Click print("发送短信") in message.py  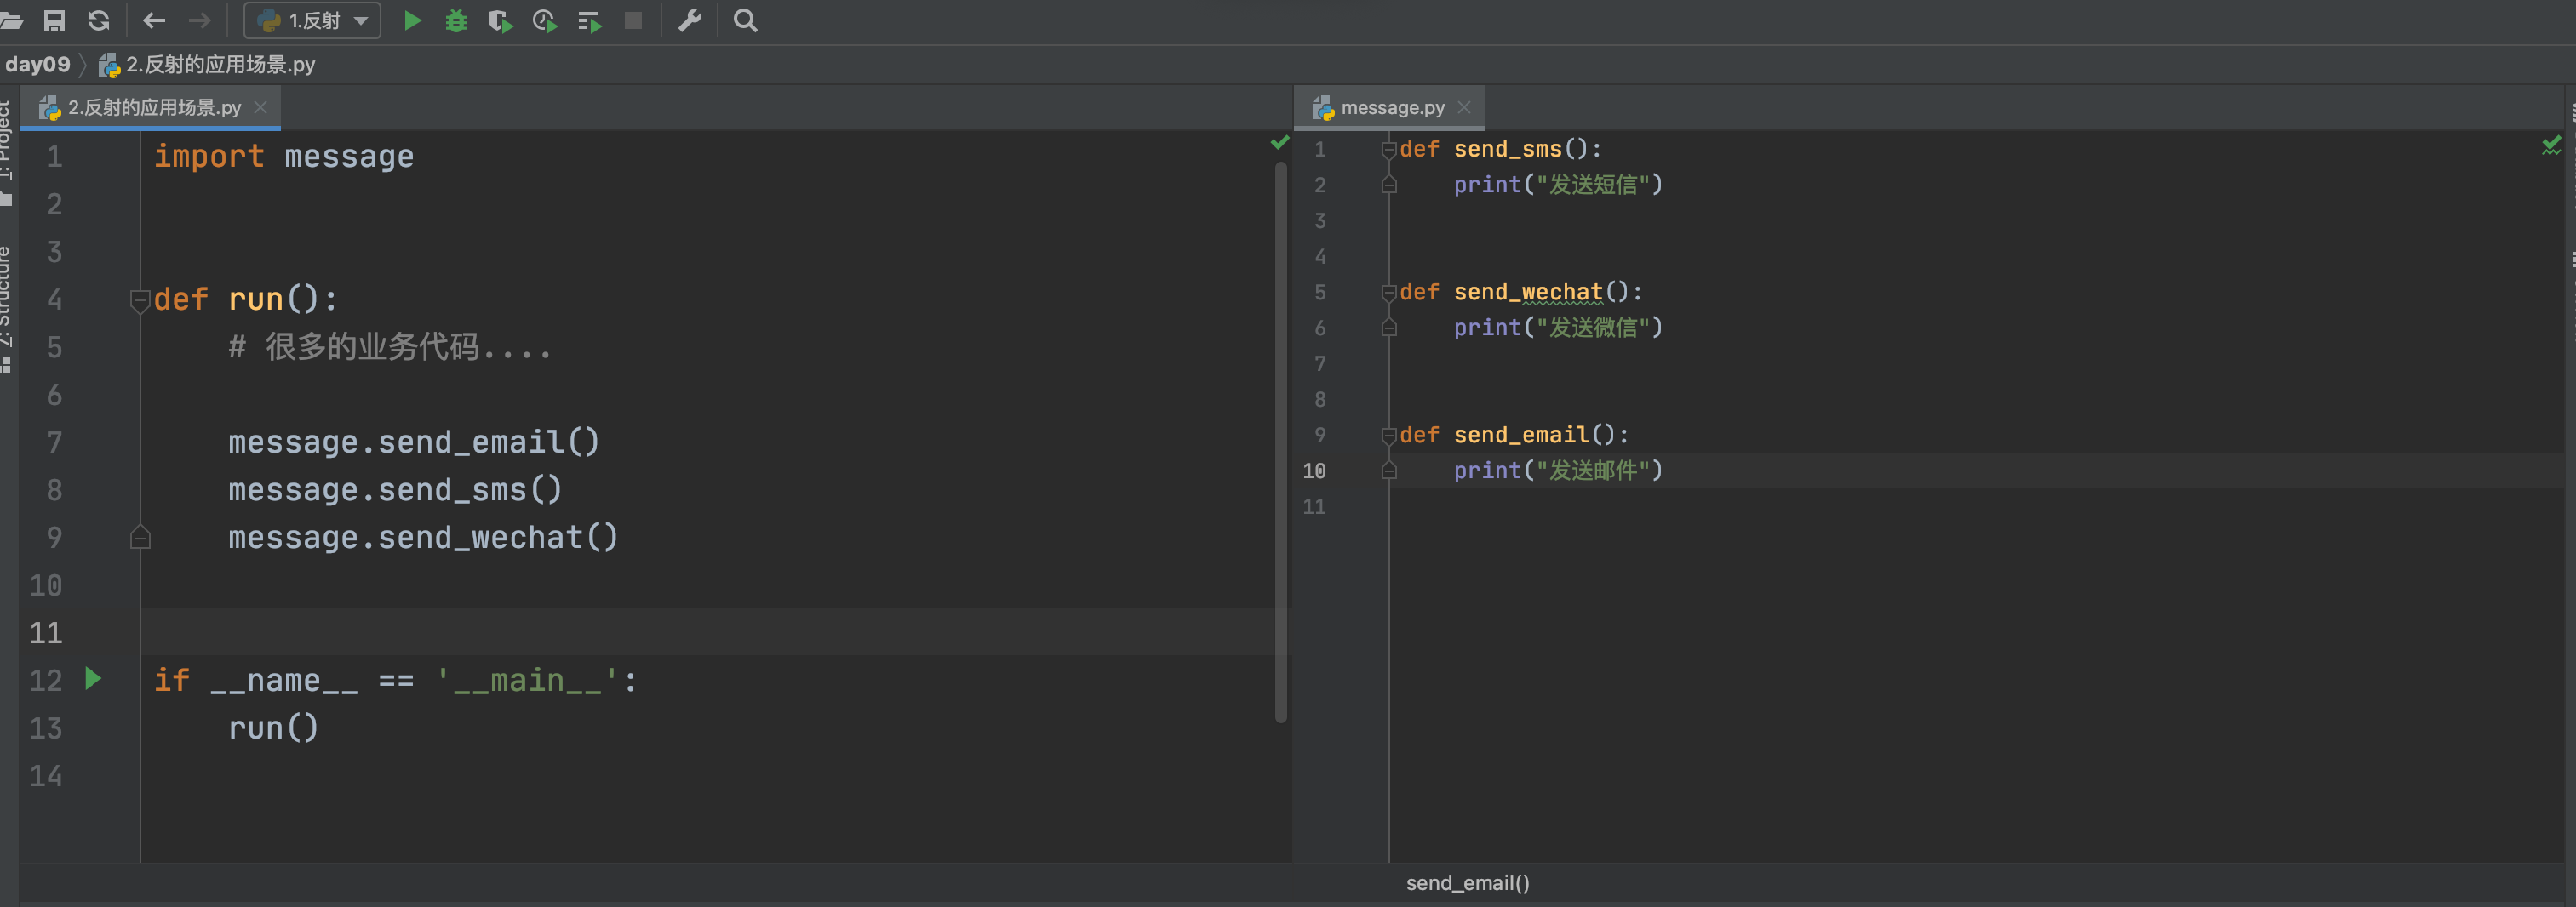coord(1558,185)
